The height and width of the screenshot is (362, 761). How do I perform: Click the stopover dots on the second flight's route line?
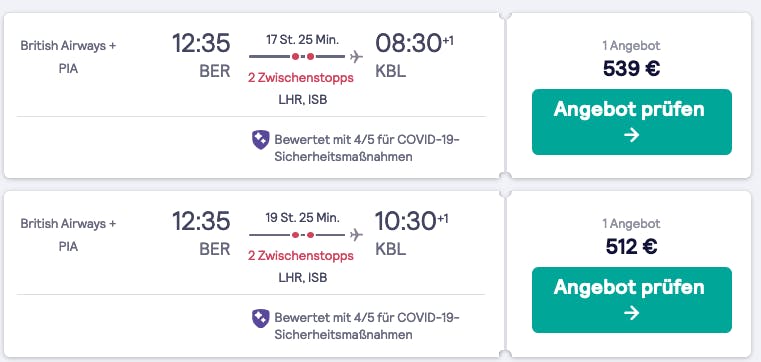(302, 235)
